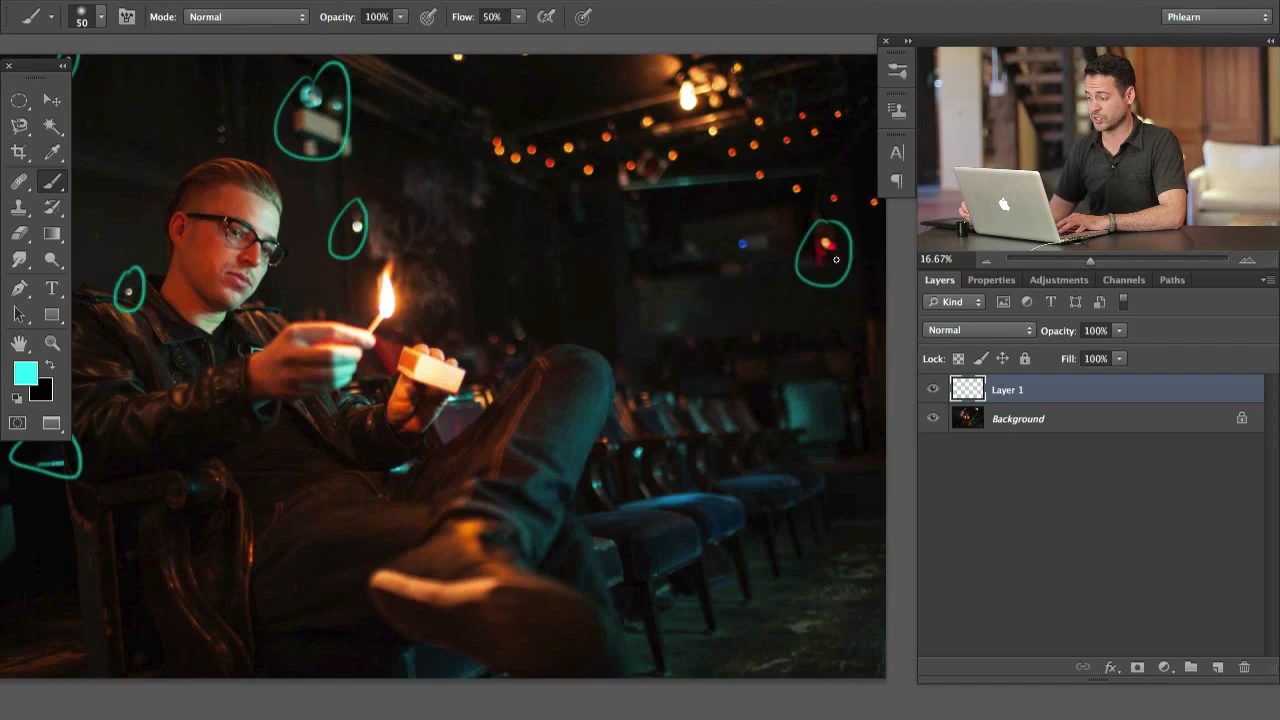Select the Dodge tool
The height and width of the screenshot is (720, 1280).
(52, 260)
